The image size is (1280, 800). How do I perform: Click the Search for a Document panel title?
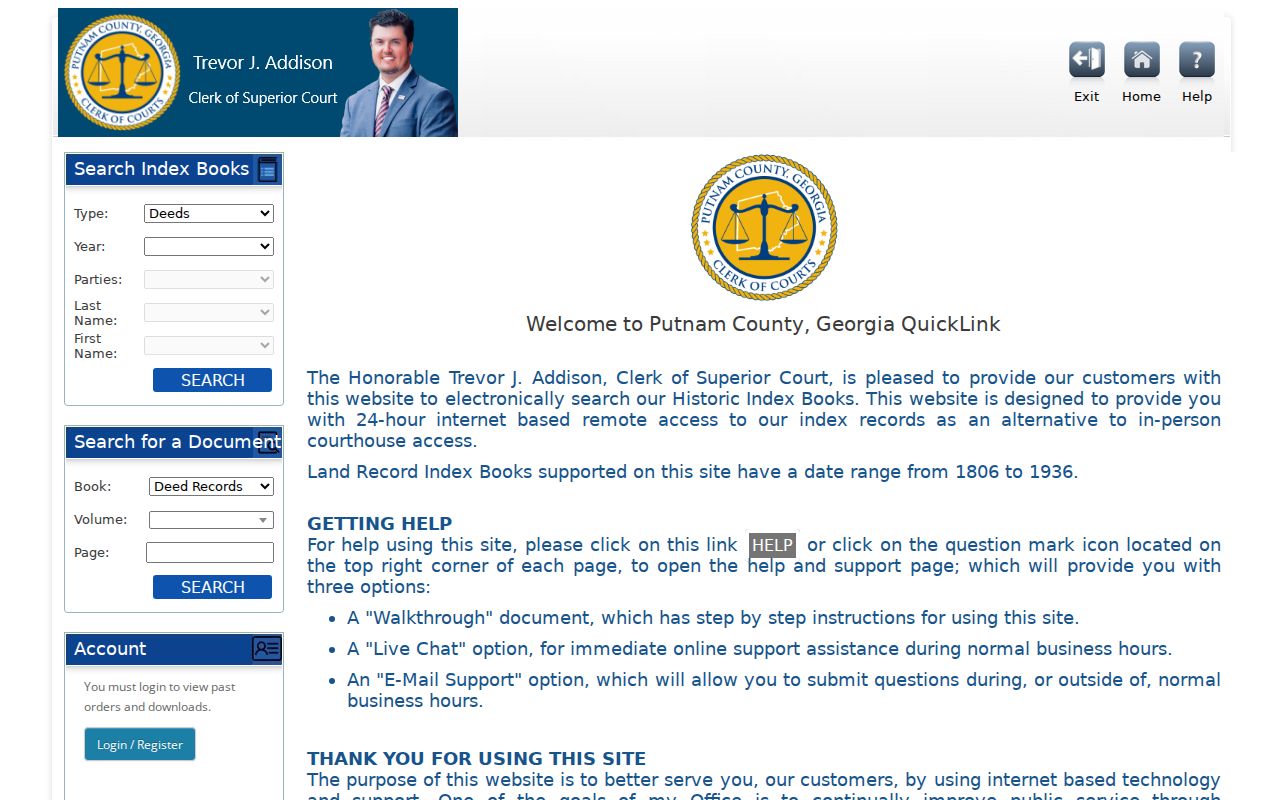[177, 442]
